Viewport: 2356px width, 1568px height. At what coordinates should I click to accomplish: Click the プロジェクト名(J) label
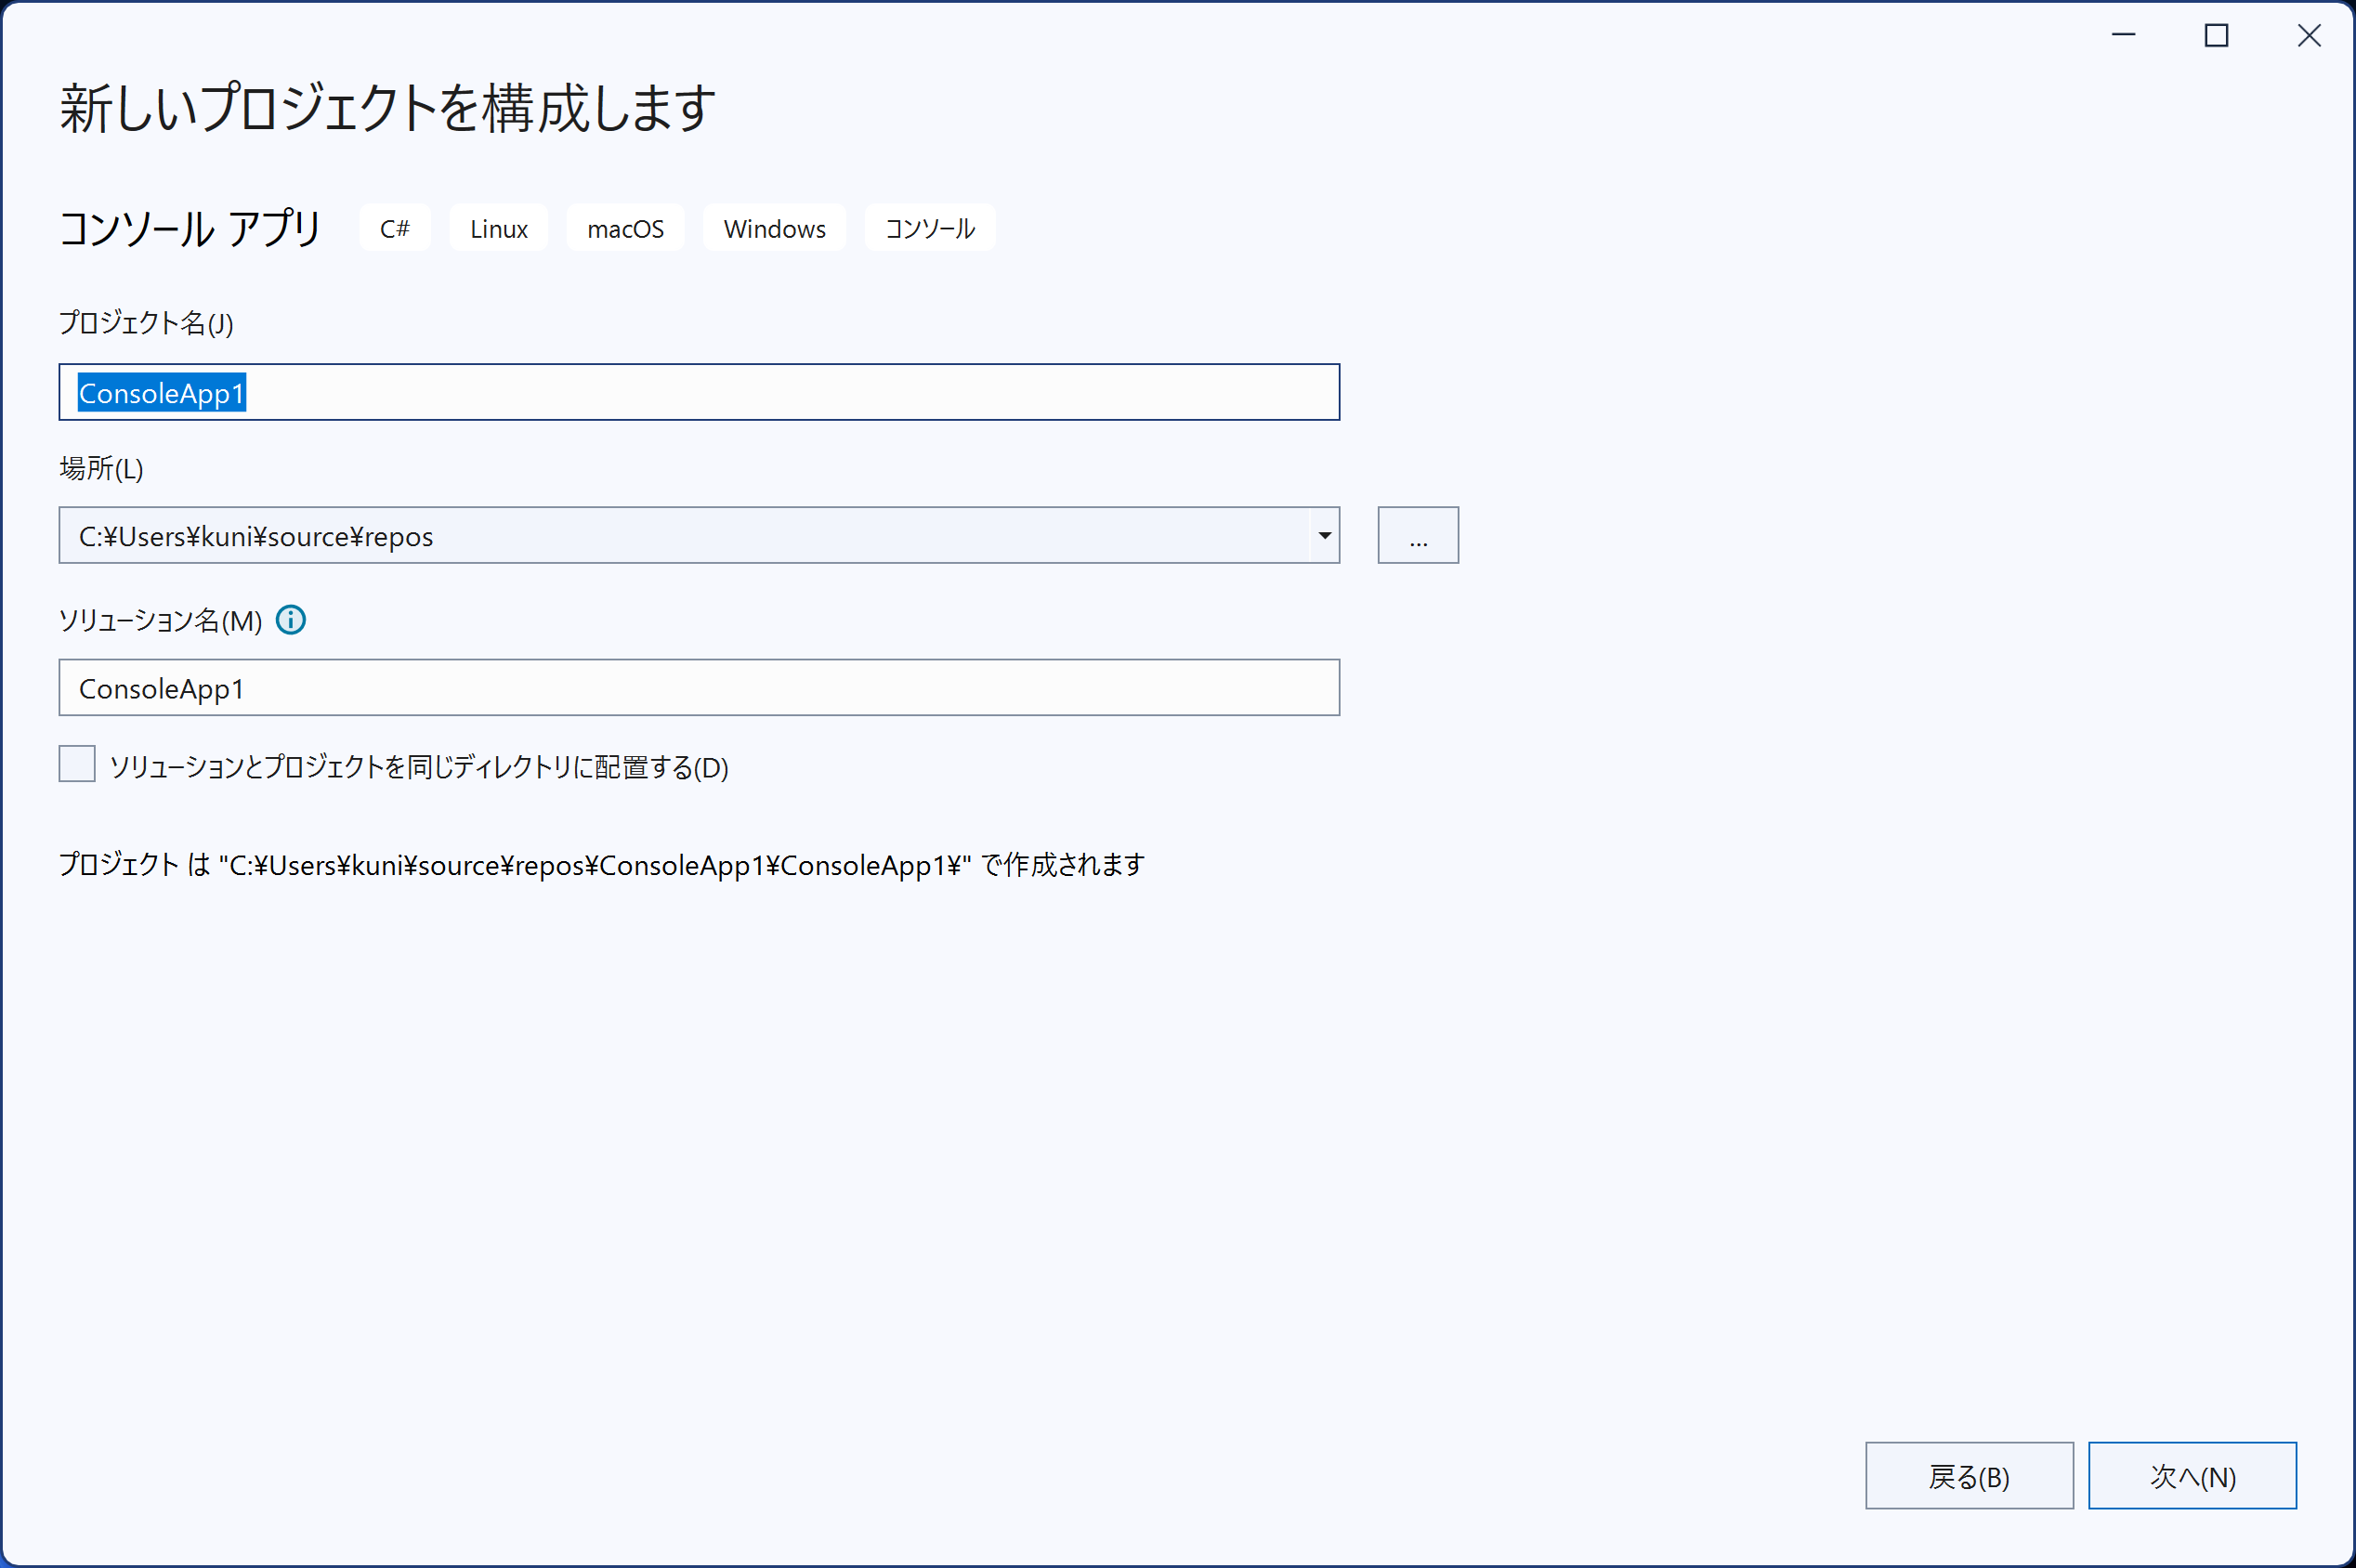click(146, 323)
